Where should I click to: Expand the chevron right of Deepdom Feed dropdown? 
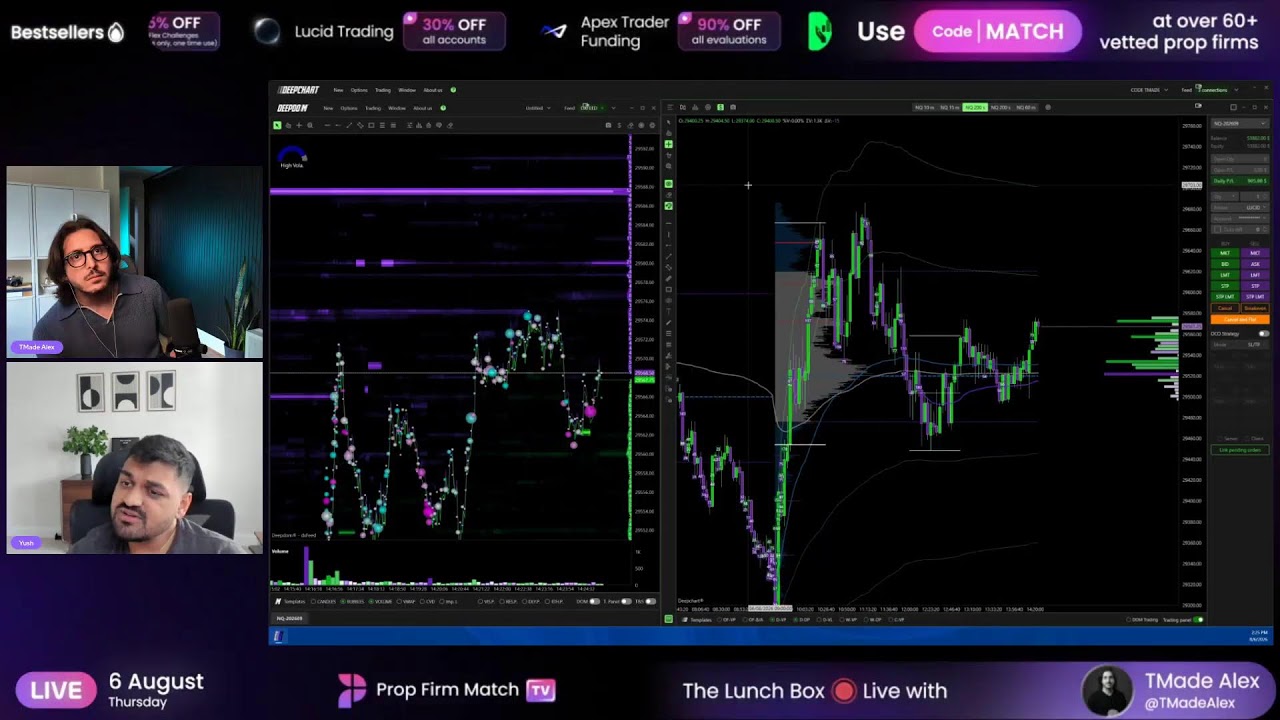613,108
